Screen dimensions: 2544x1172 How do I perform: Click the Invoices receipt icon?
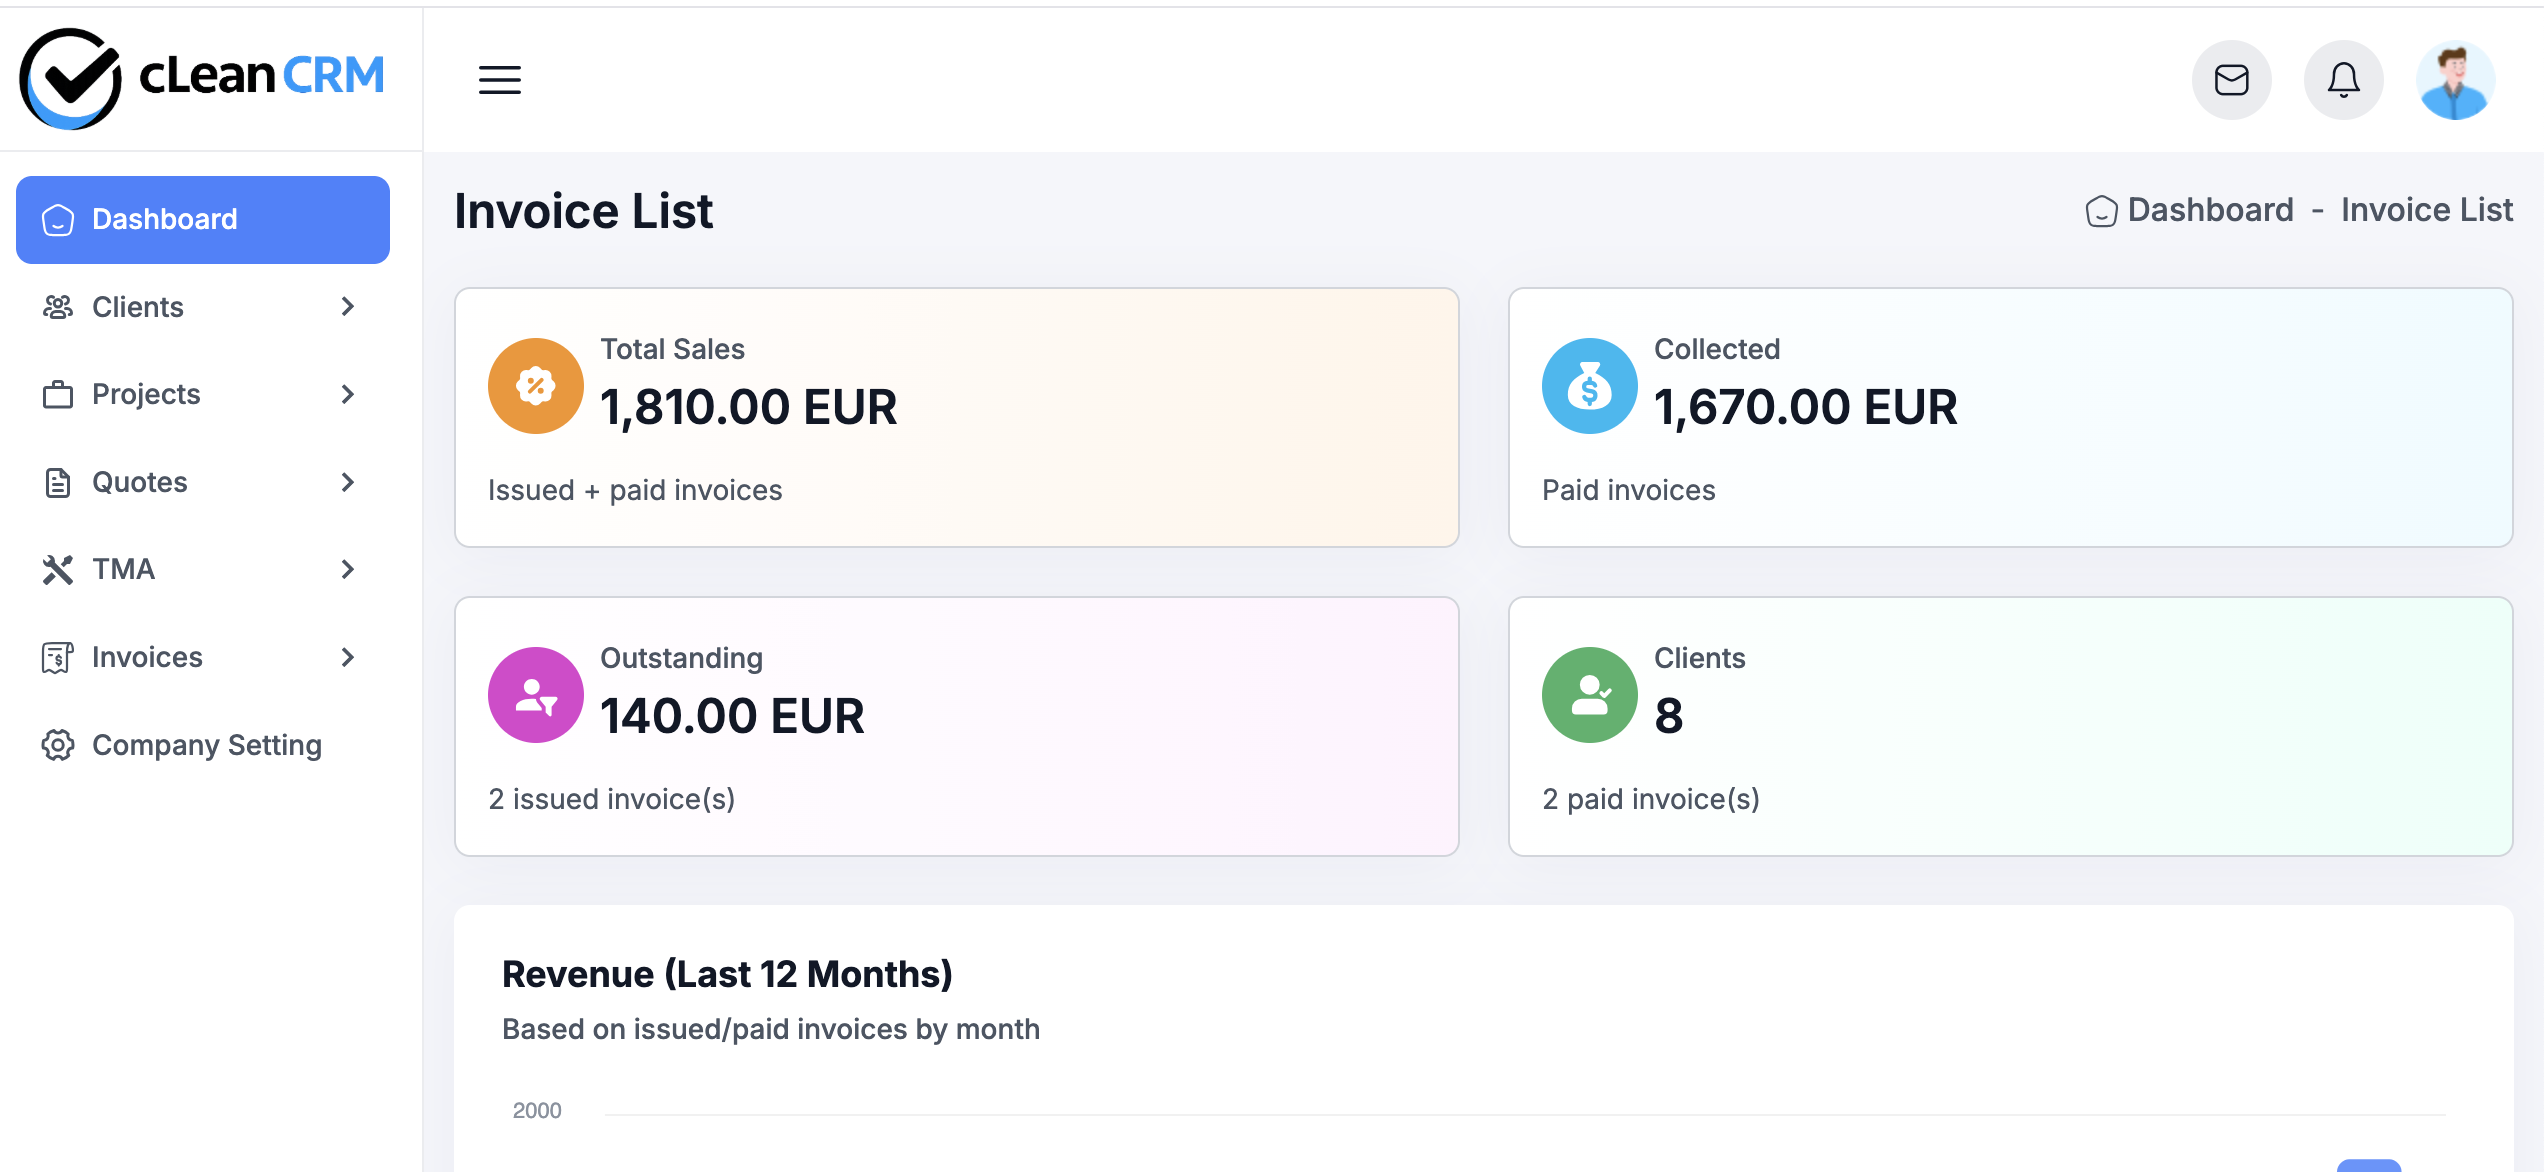coord(58,657)
